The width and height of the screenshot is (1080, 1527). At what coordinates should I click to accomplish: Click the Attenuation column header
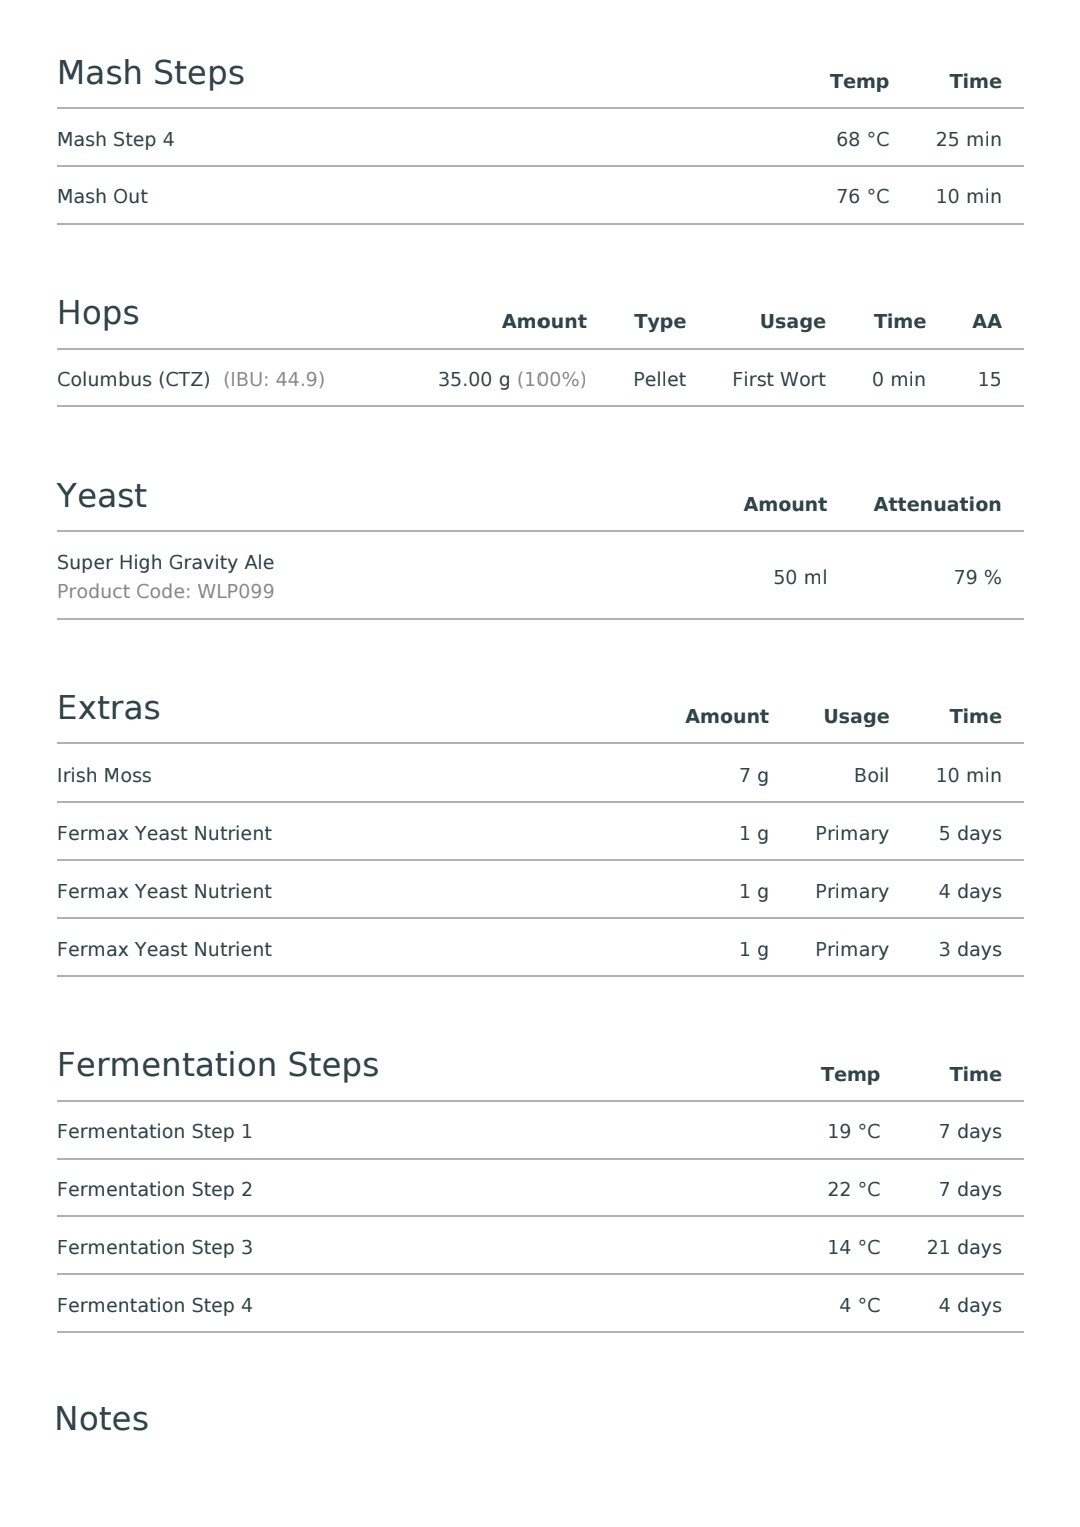point(937,504)
